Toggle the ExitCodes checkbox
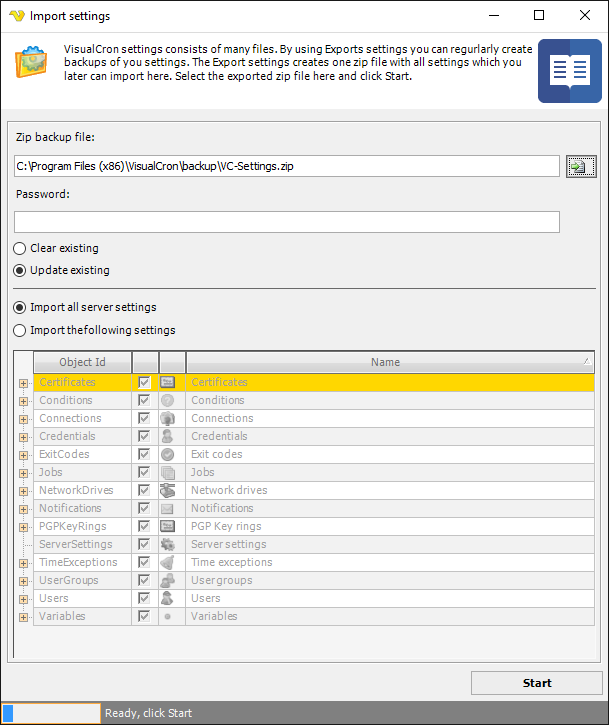The width and height of the screenshot is (609, 725). click(144, 455)
